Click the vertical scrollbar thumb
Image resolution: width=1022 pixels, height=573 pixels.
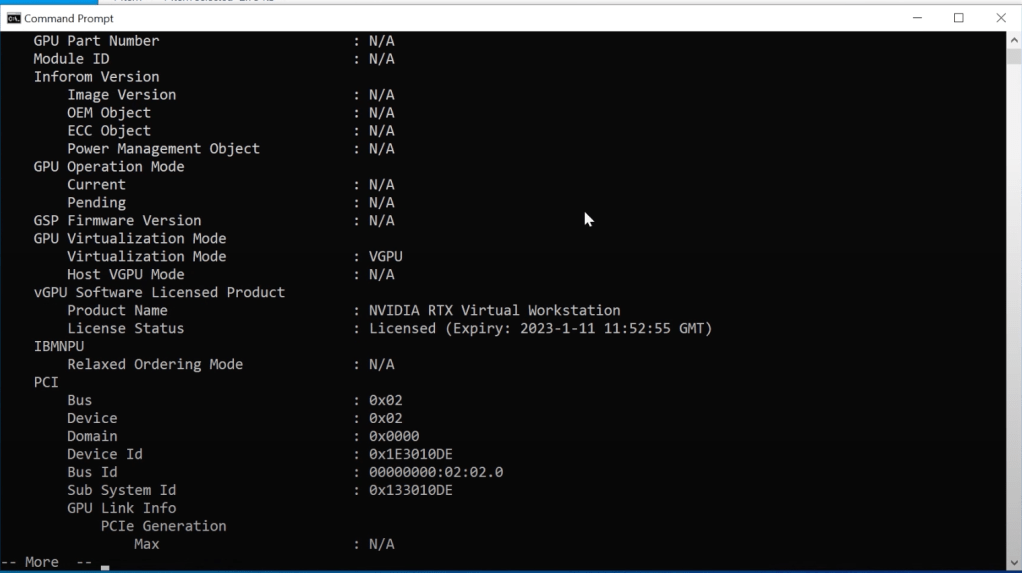pos(1013,57)
